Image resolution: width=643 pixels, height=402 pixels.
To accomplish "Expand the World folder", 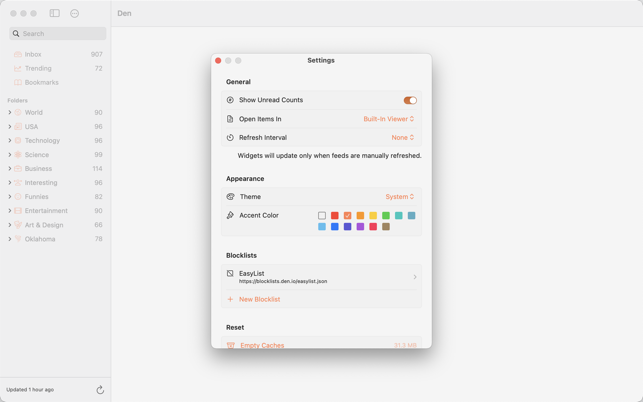I will pos(10,113).
